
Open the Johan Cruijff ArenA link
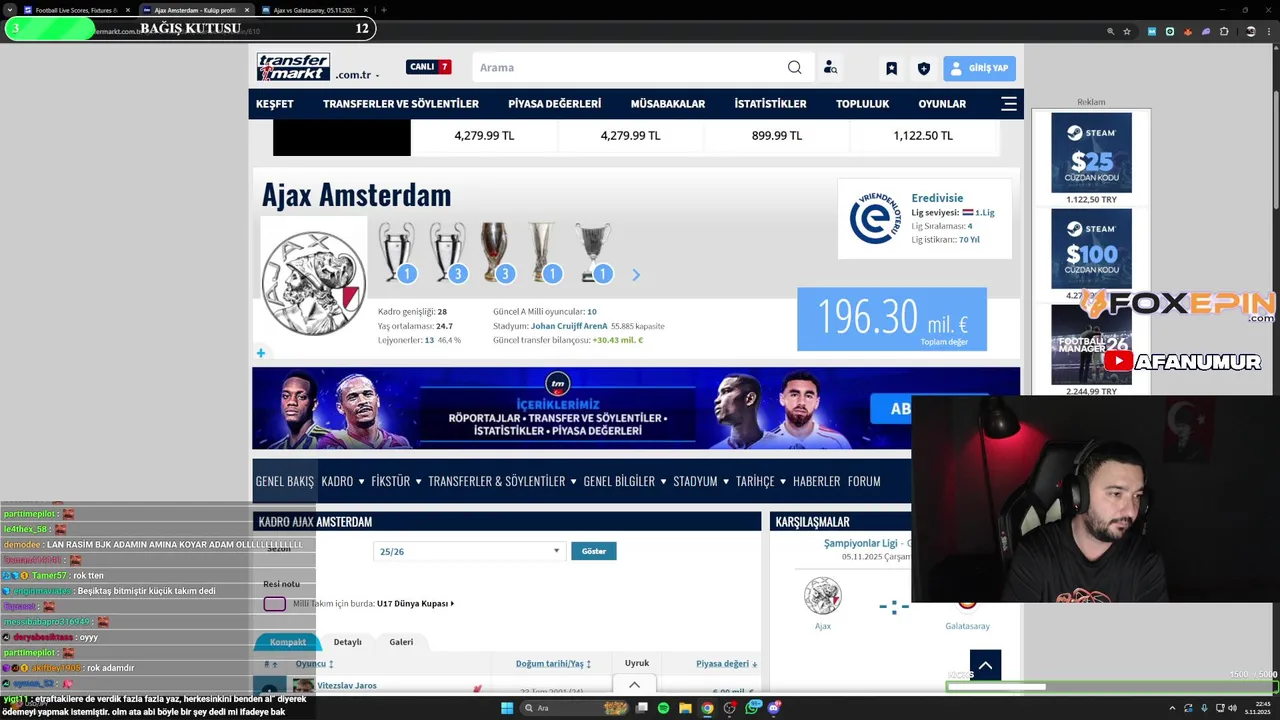pos(569,326)
